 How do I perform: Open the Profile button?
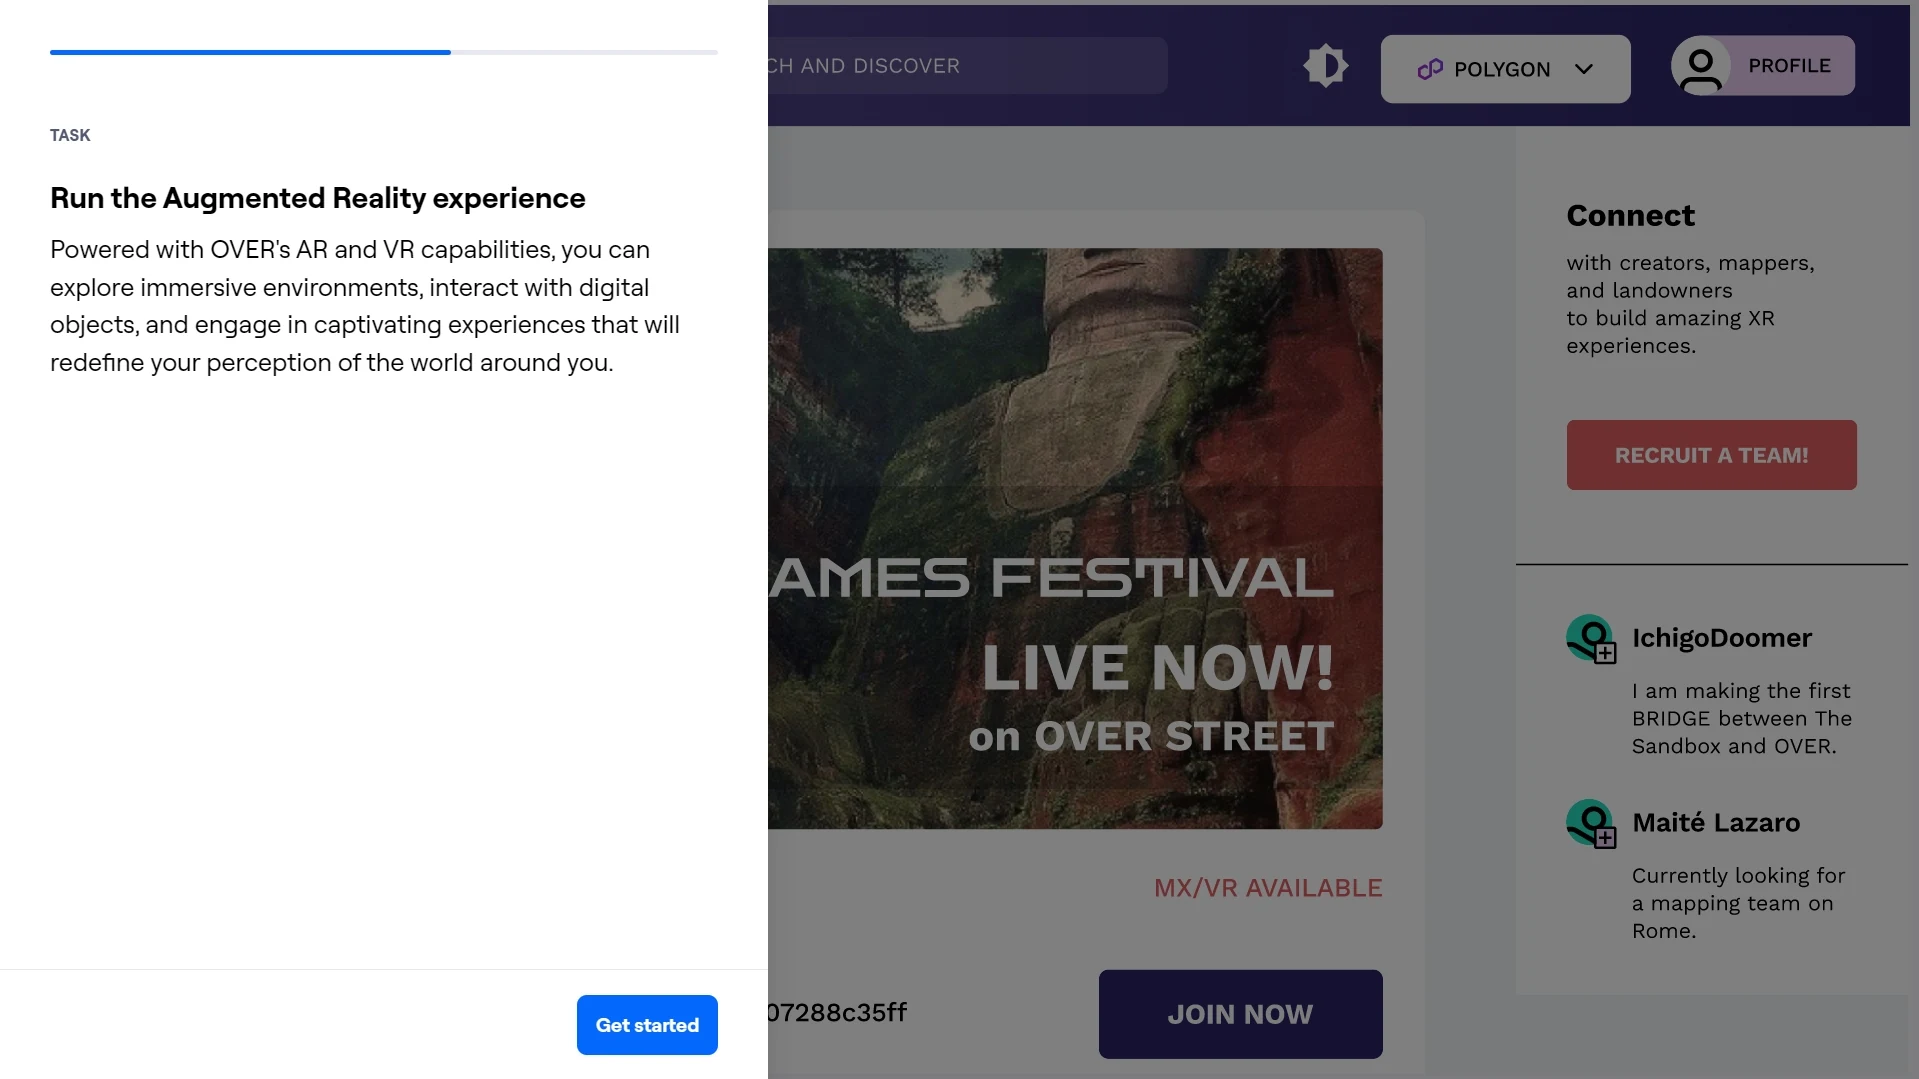pos(1763,66)
